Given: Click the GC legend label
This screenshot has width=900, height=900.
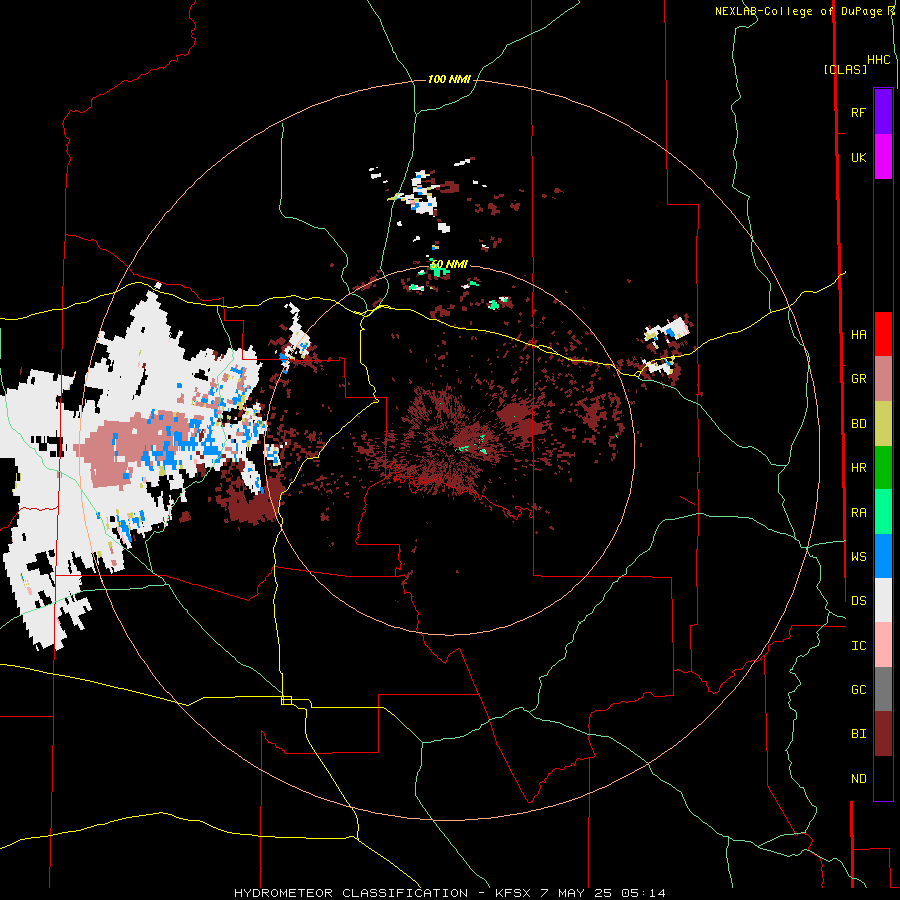Looking at the screenshot, I should coord(858,689).
